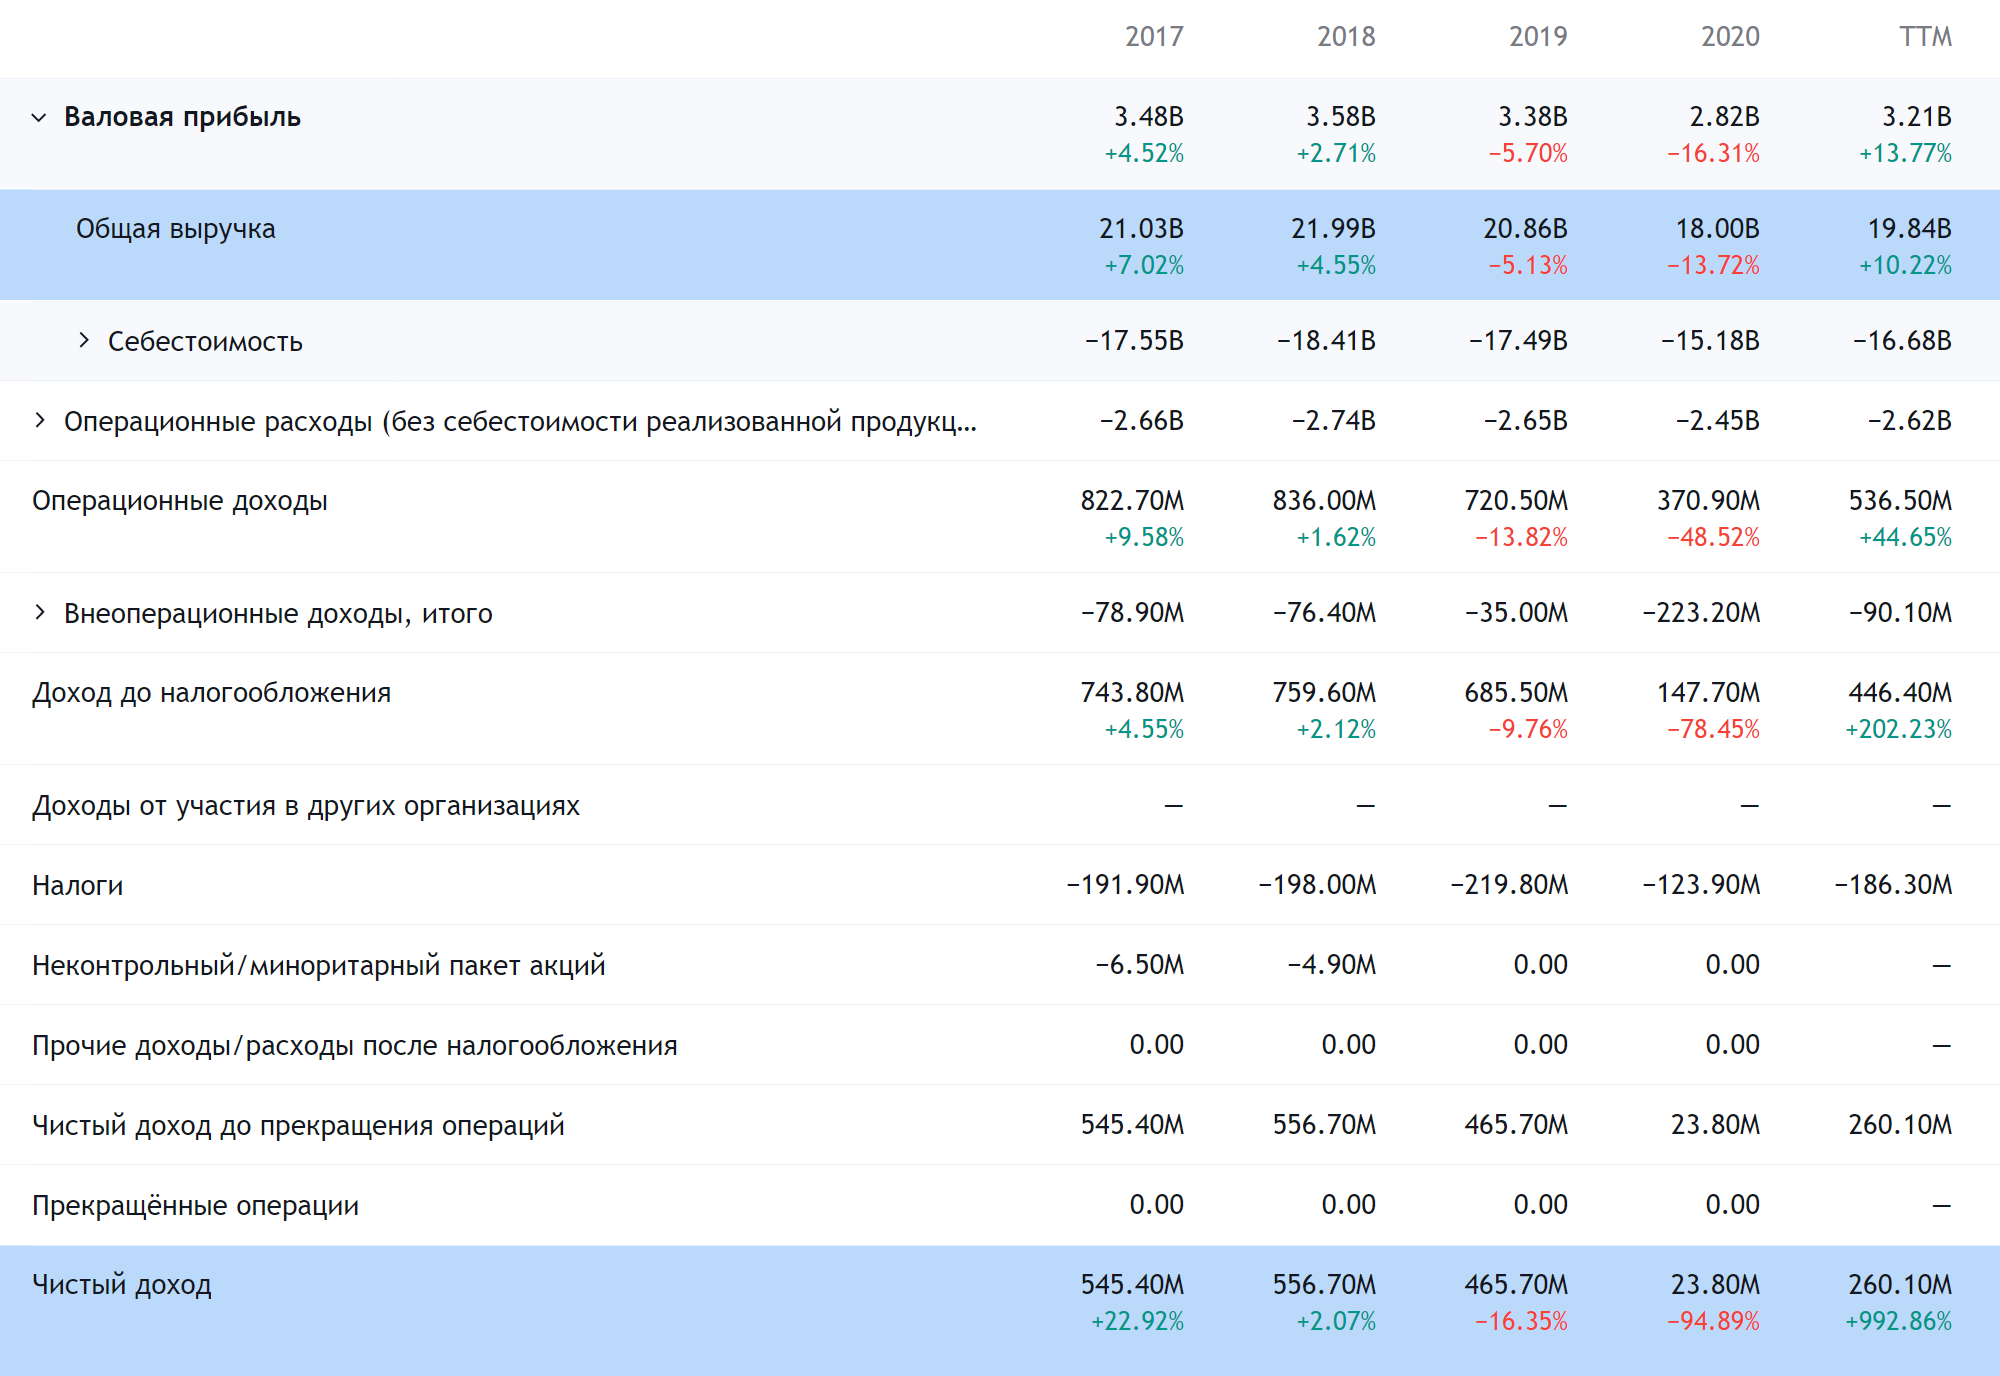Click the 2019 column header
The image size is (2000, 1376).
pyautogui.click(x=1538, y=37)
